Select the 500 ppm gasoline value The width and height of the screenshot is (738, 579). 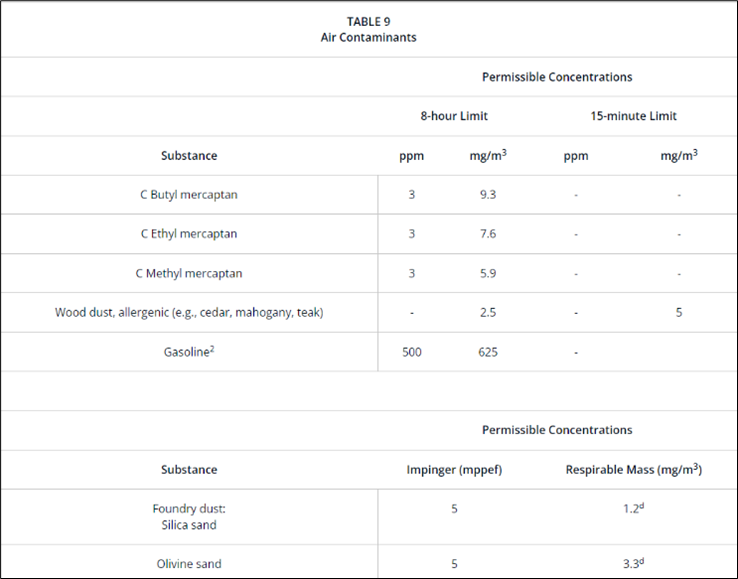(x=412, y=352)
